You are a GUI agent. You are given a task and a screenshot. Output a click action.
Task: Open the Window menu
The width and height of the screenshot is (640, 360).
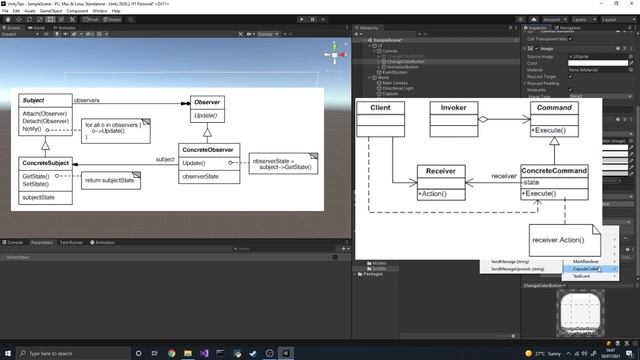coord(100,11)
